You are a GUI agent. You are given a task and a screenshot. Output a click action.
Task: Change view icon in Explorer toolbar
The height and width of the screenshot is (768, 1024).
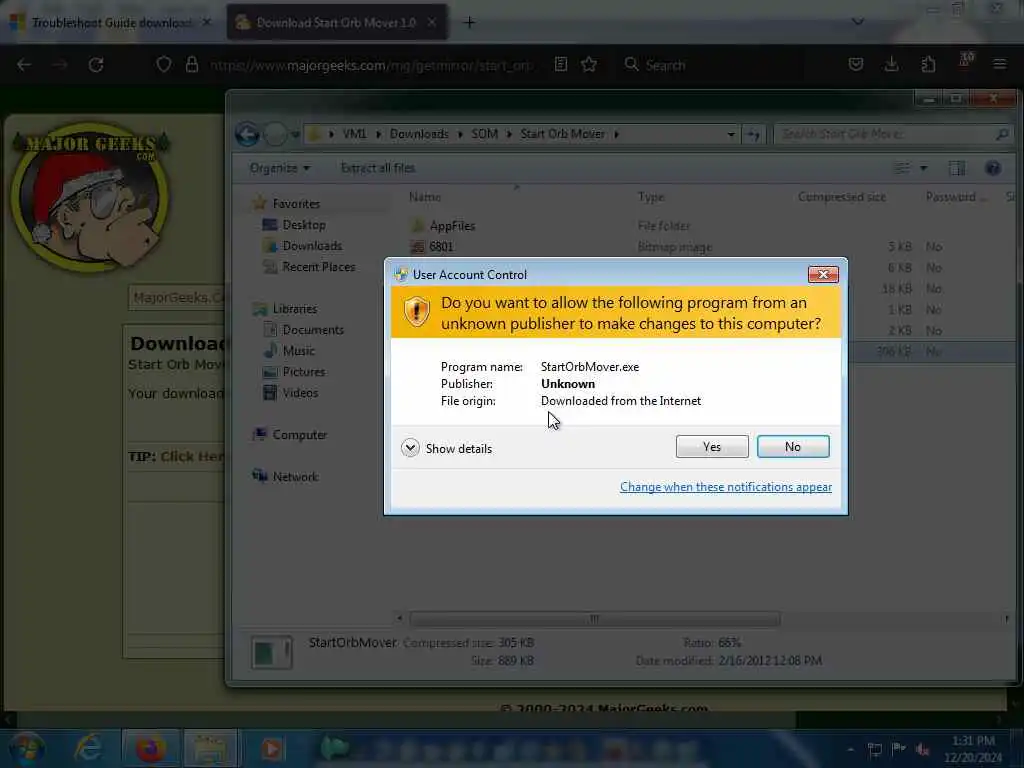coord(902,168)
